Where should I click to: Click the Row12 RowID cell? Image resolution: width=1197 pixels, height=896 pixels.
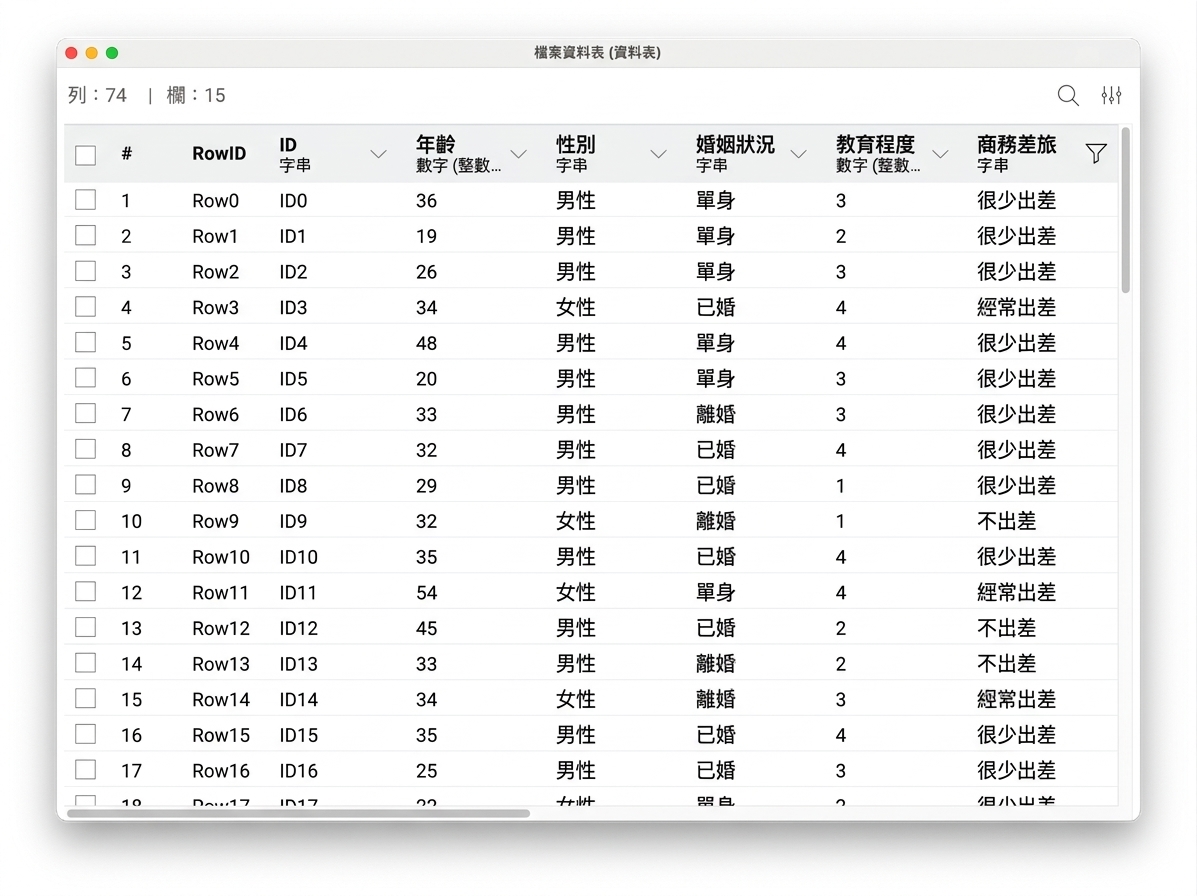pos(221,628)
